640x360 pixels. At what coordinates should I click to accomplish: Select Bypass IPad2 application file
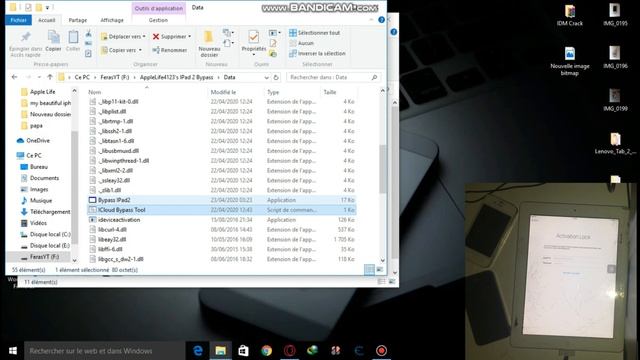(x=222, y=200)
